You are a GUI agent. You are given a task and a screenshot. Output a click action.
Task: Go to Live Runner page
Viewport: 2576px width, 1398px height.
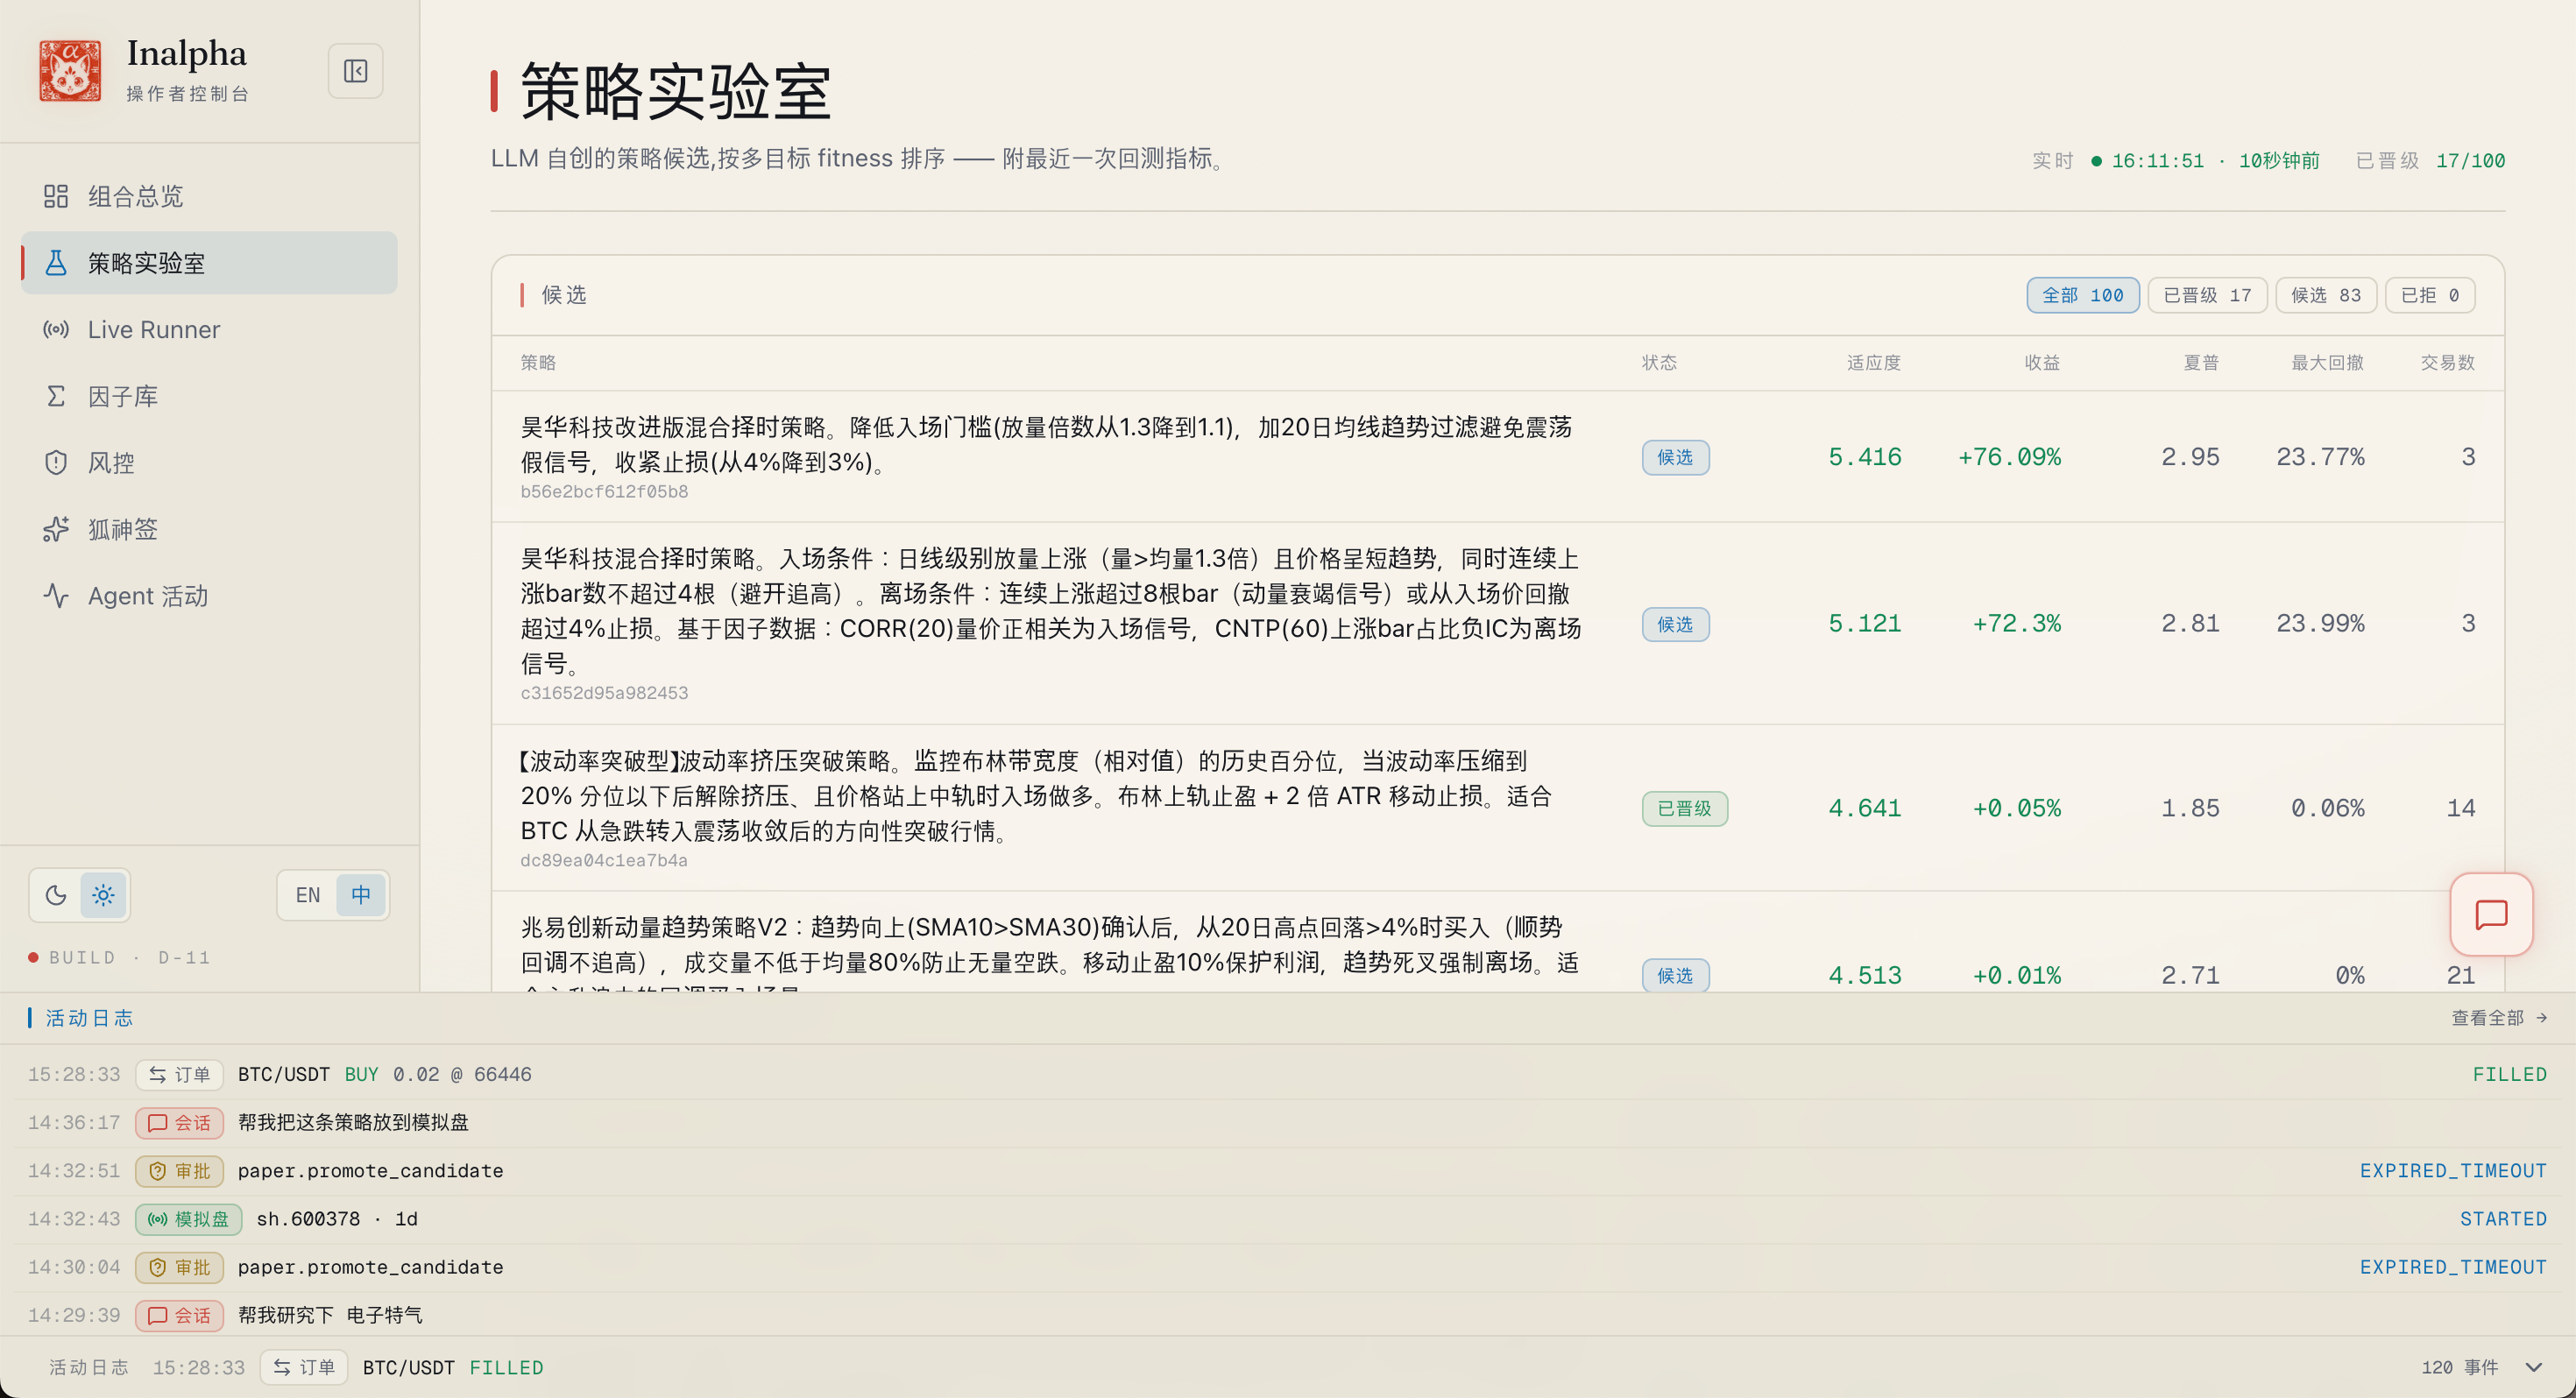tap(209, 329)
